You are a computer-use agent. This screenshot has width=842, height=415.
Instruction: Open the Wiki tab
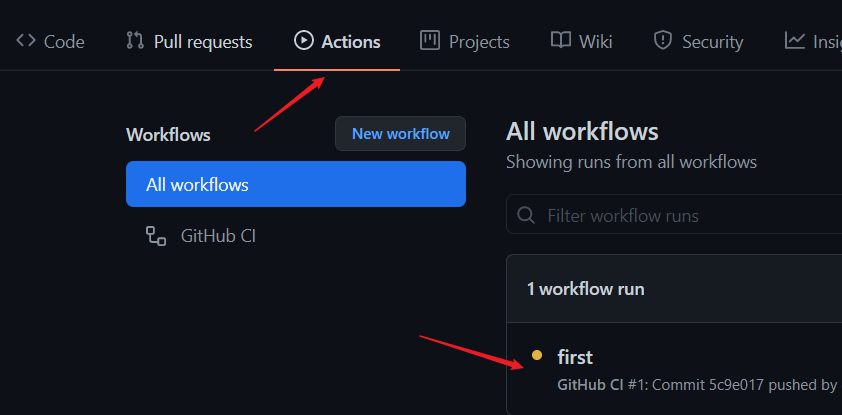pos(595,41)
